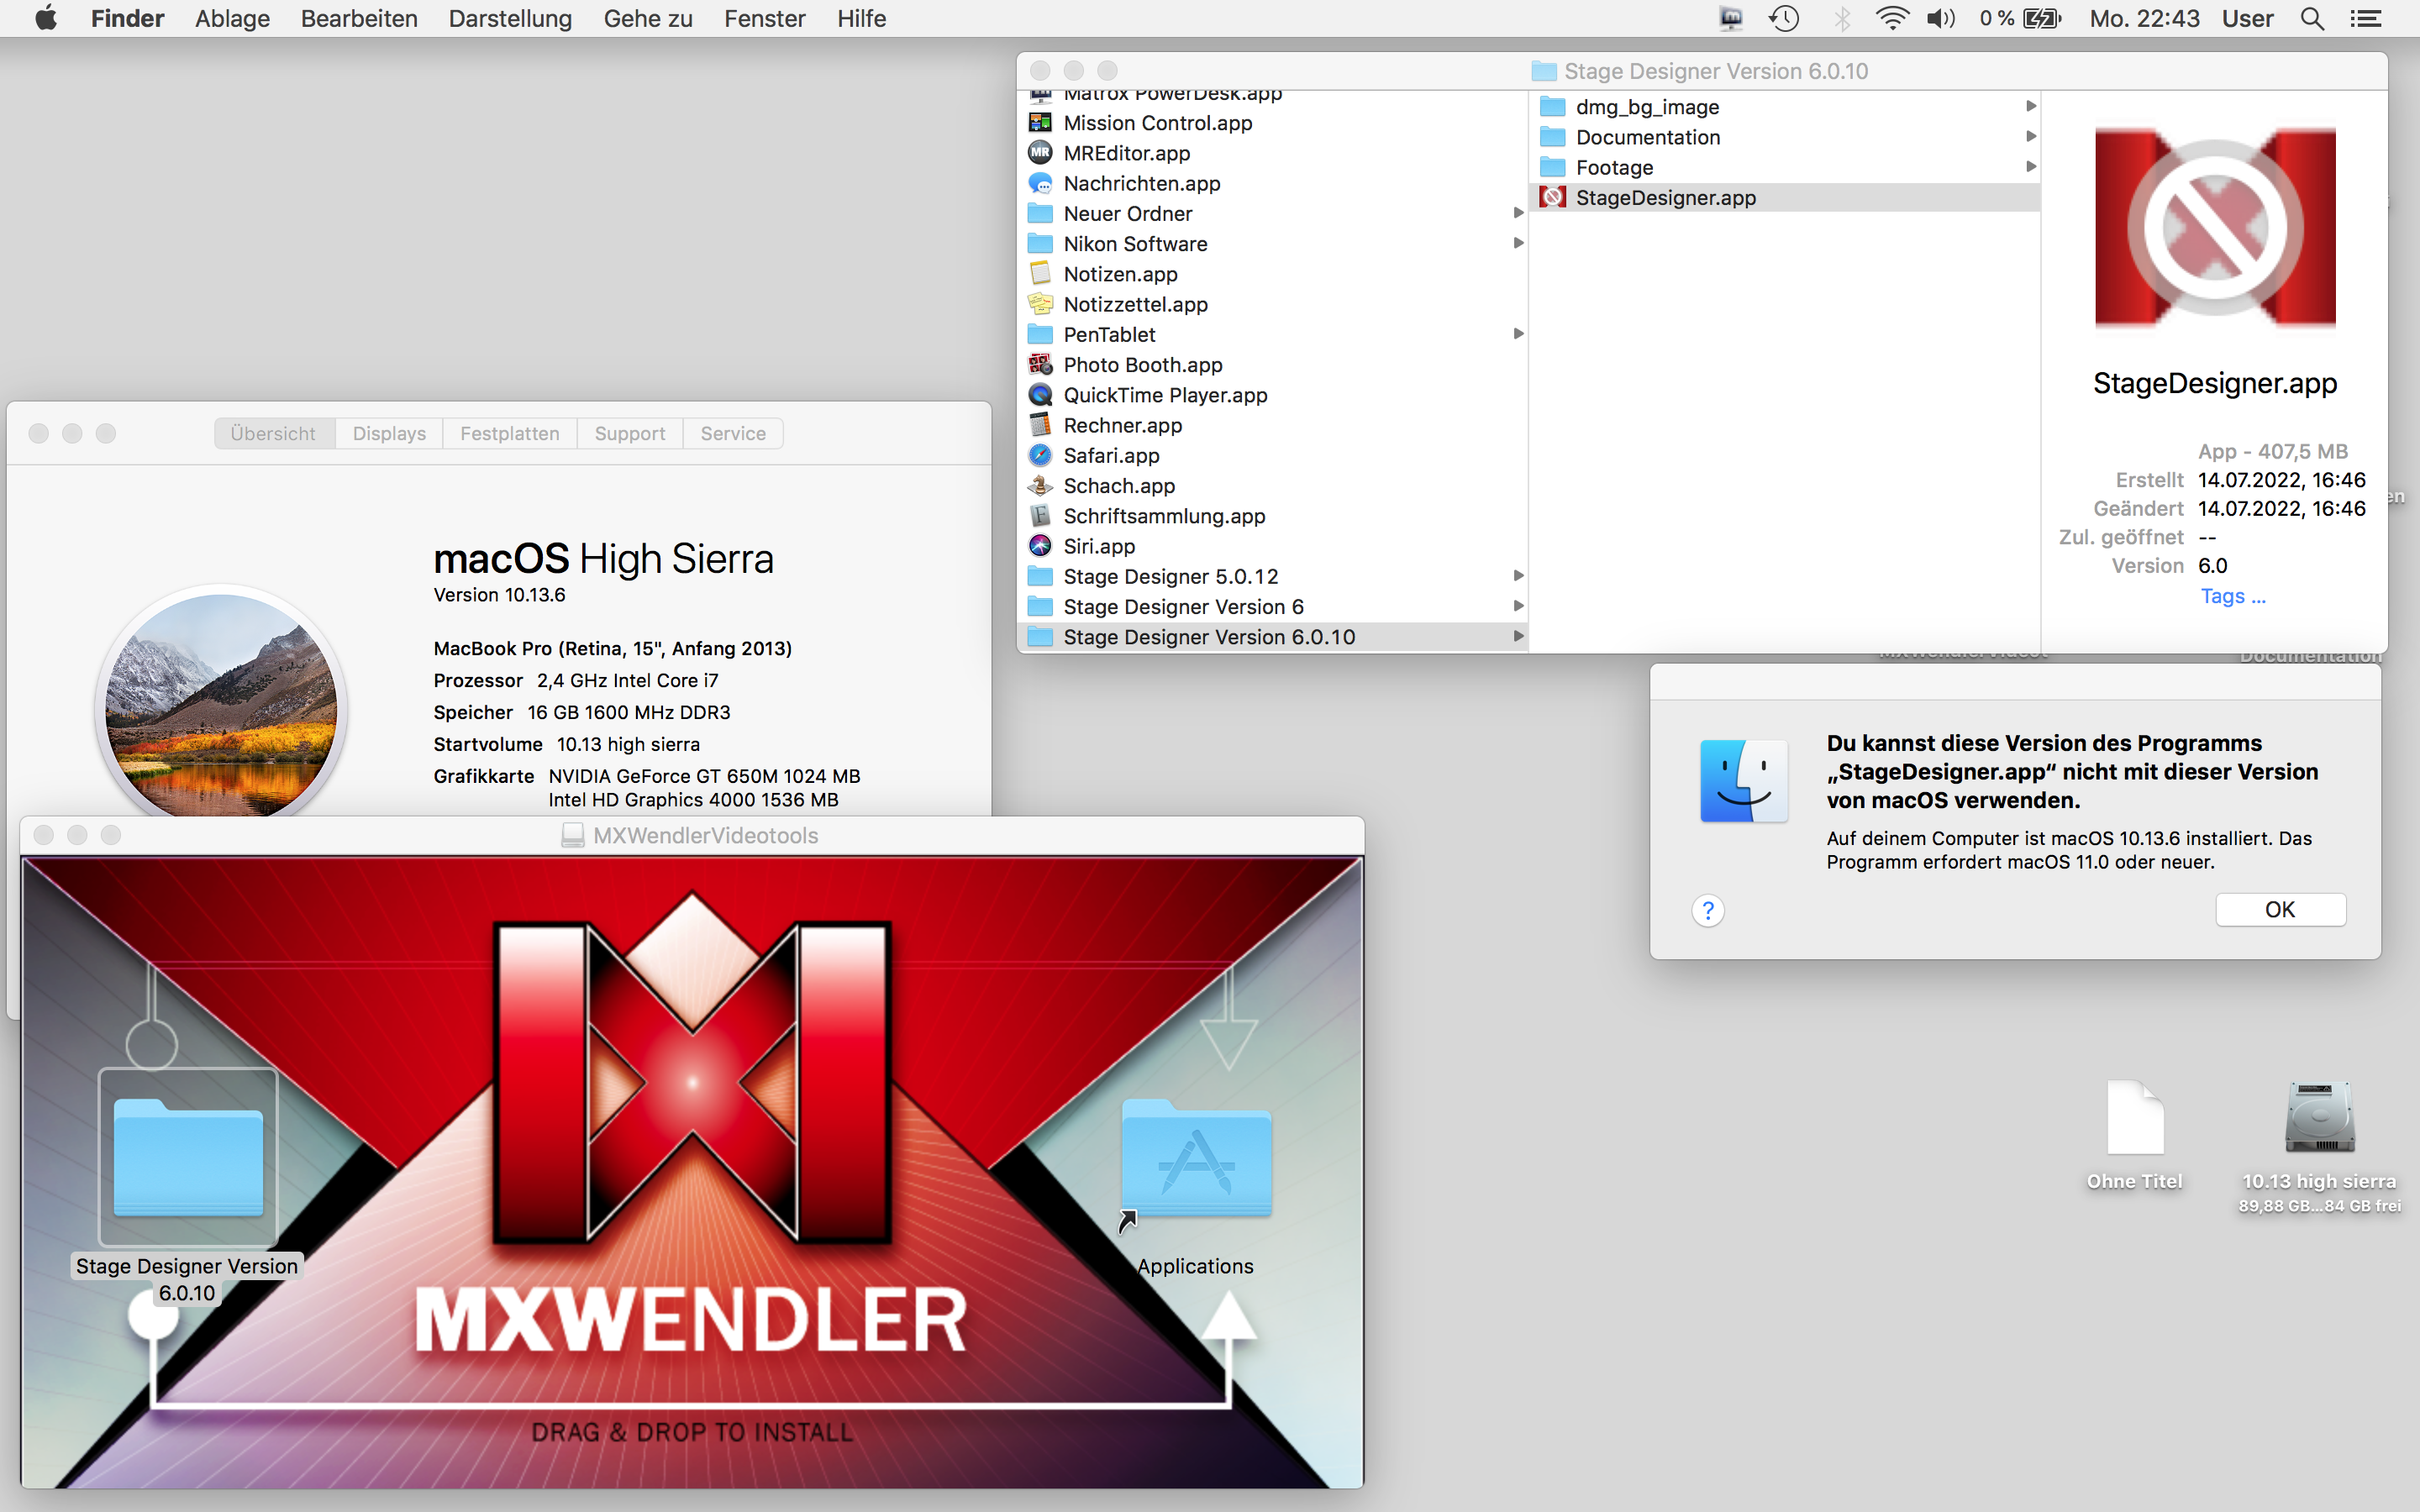Select Nachrichten.app in list
The height and width of the screenshot is (1512, 2420).
click(1272, 183)
